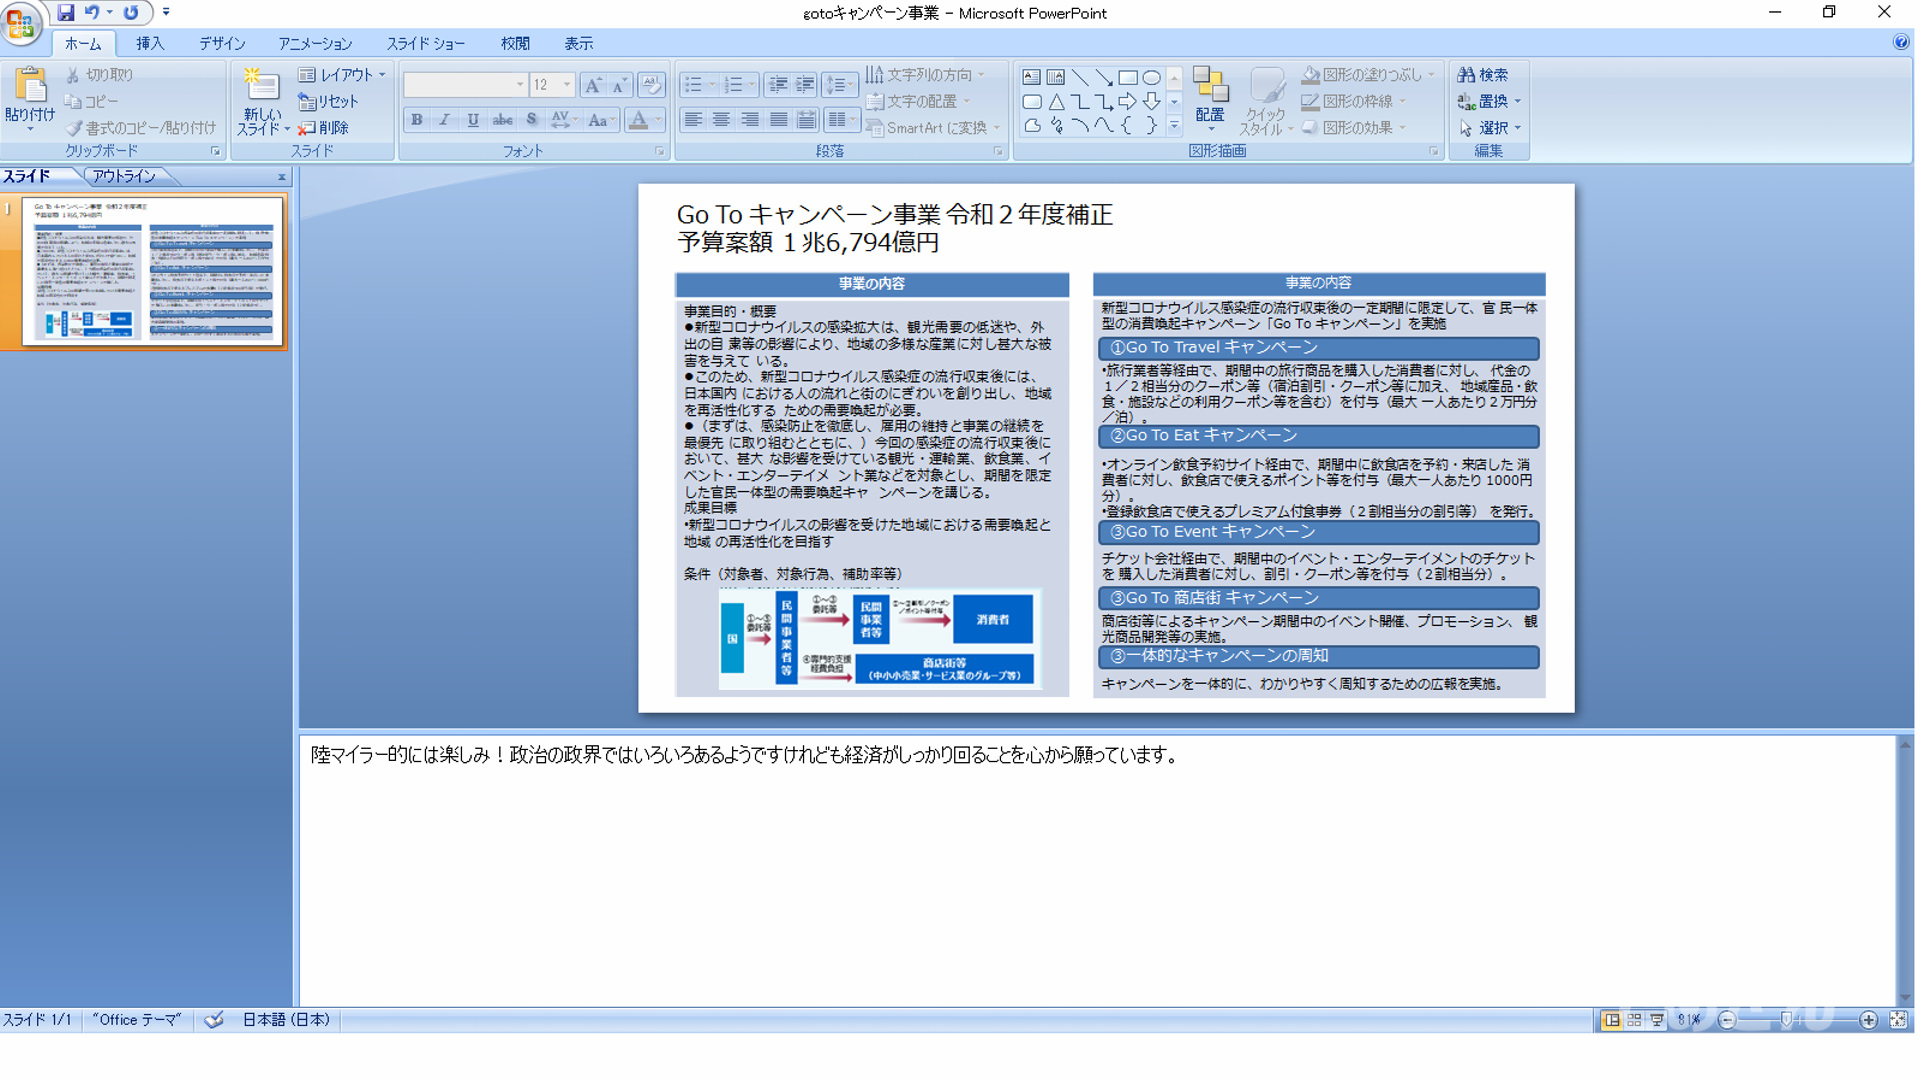This screenshot has width=1920, height=1080.
Task: Select the right arrow shape
Action: point(1128,101)
